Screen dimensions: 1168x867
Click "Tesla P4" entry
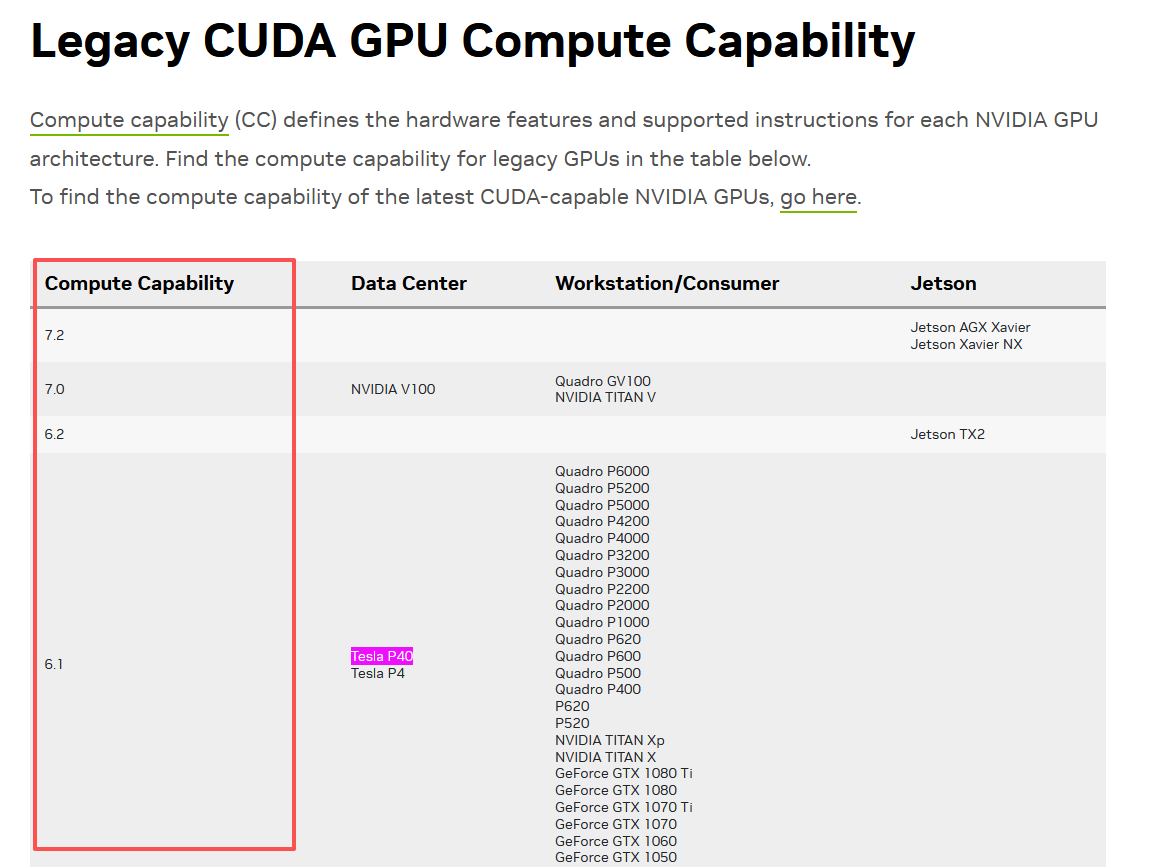coord(378,673)
